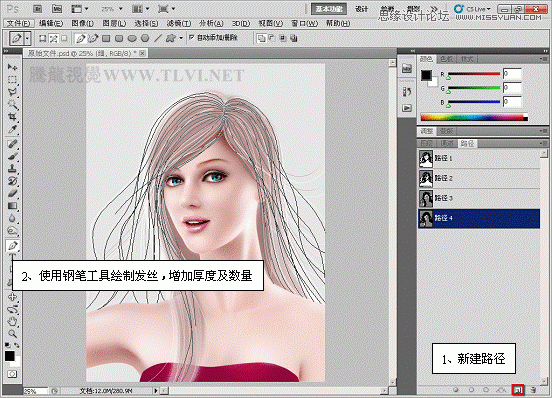Open the Color panel options menu
Screen dimensions: 552x398
[x=544, y=59]
